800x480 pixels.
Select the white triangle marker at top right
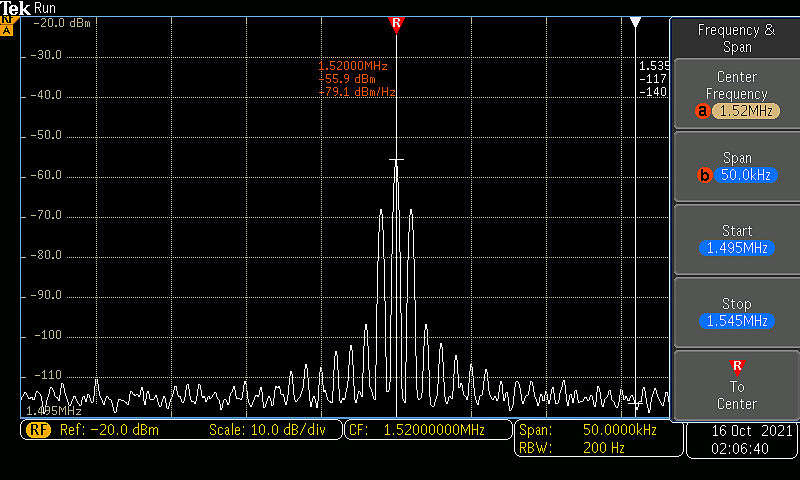(x=635, y=22)
